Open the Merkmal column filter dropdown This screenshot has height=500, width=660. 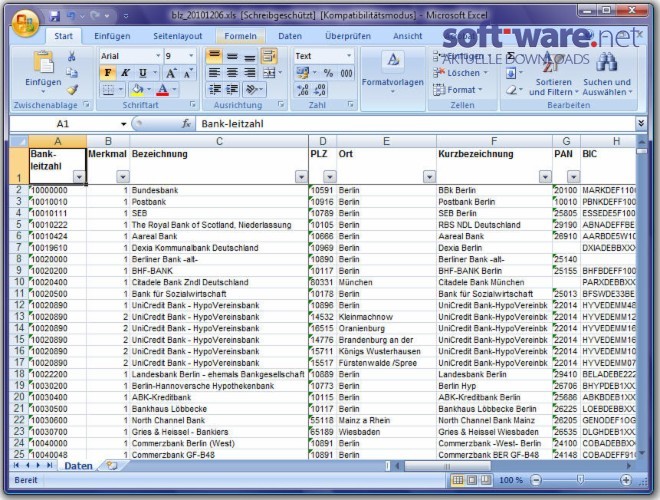[x=122, y=177]
